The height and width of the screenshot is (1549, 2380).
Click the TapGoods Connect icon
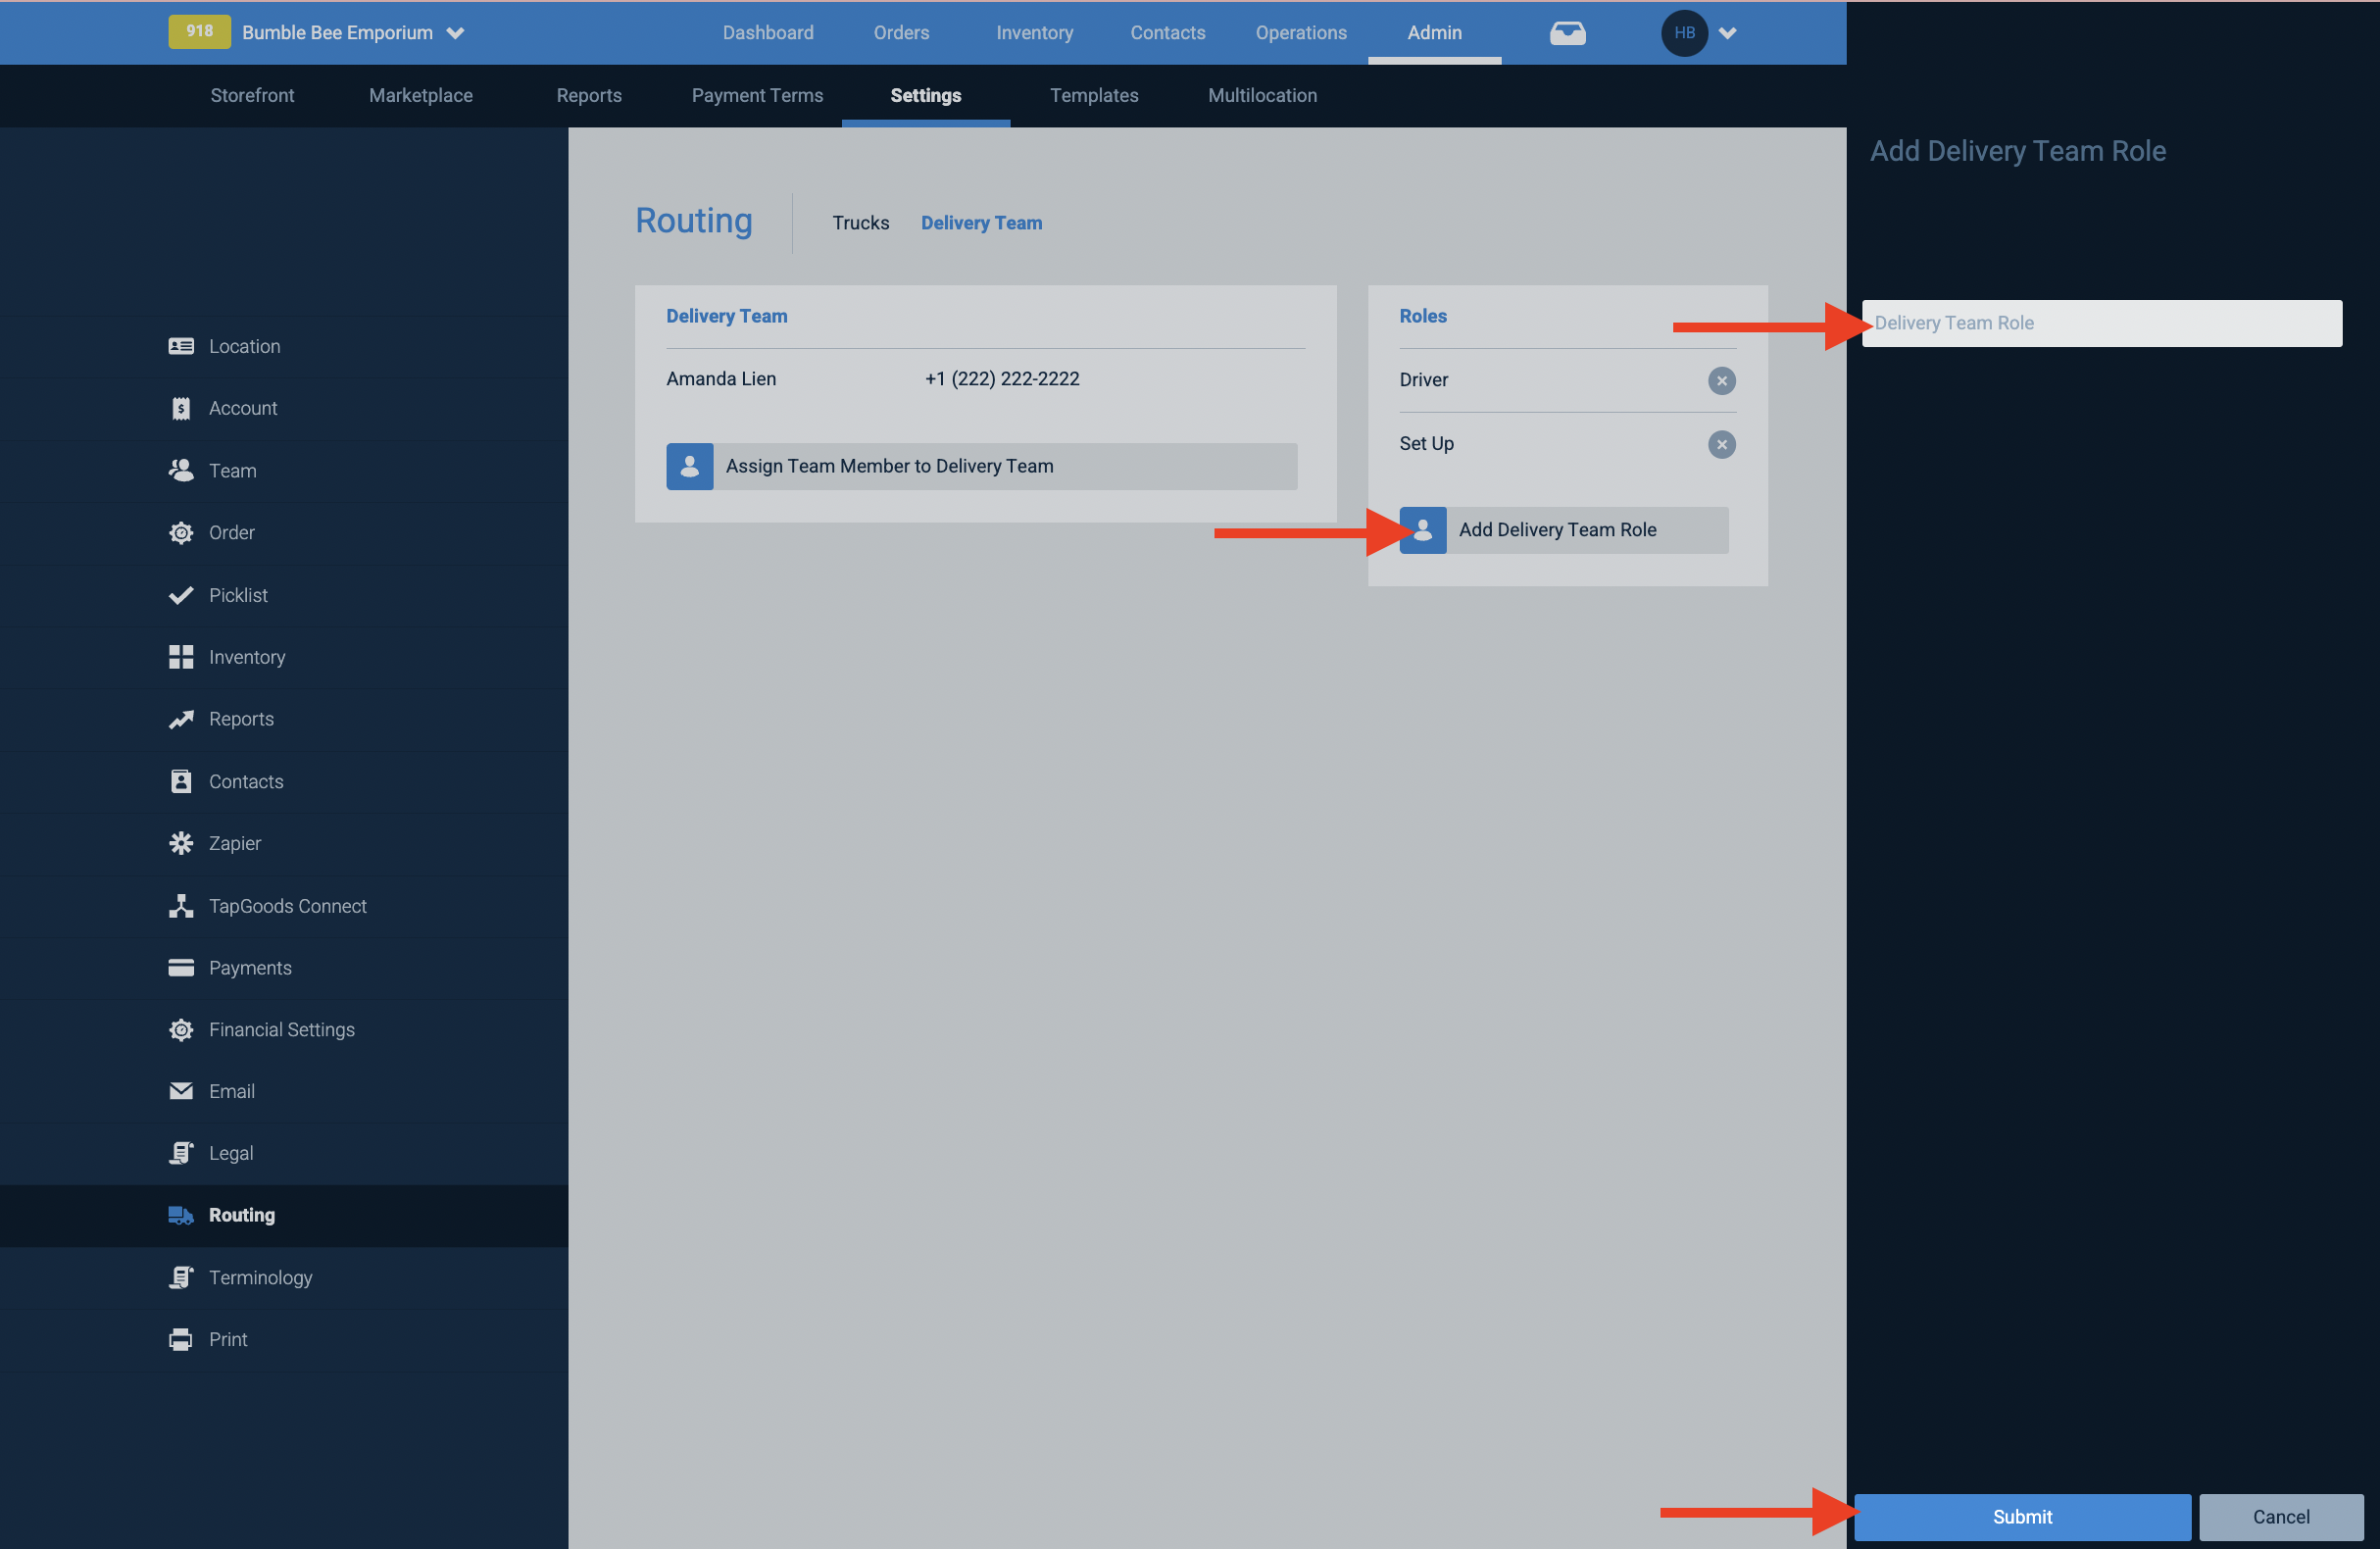(x=181, y=906)
